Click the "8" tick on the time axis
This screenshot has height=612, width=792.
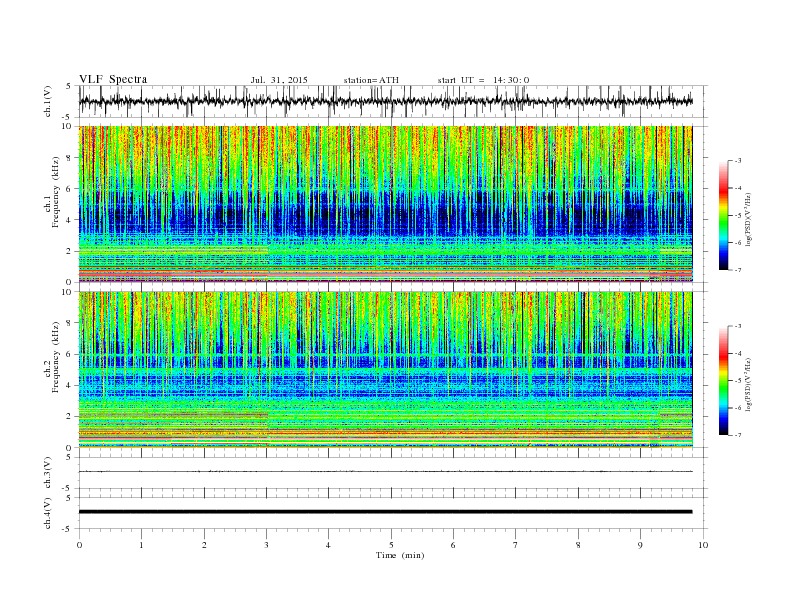click(x=578, y=545)
